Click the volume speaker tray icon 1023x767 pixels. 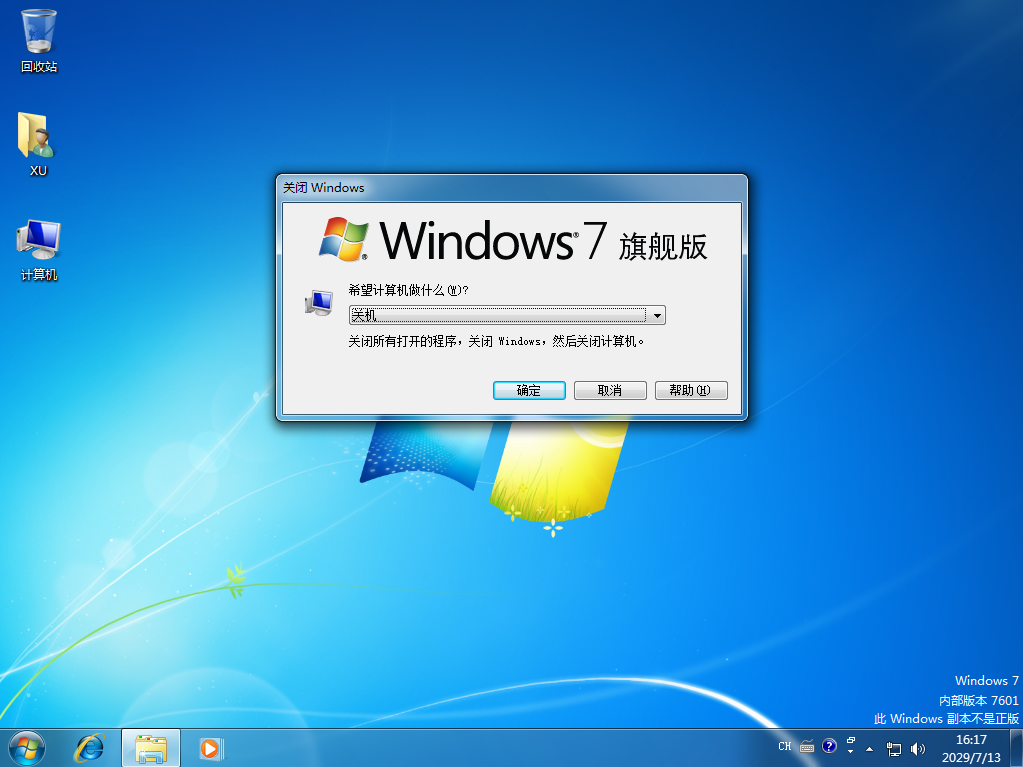coord(918,748)
